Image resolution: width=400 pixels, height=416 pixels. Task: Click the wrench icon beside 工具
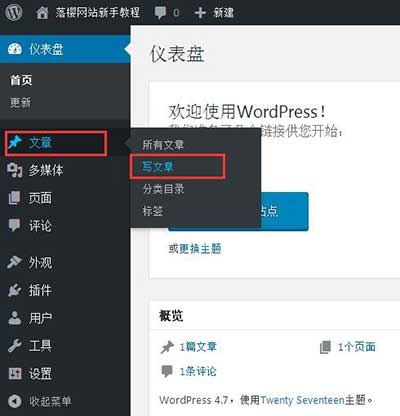(15, 346)
